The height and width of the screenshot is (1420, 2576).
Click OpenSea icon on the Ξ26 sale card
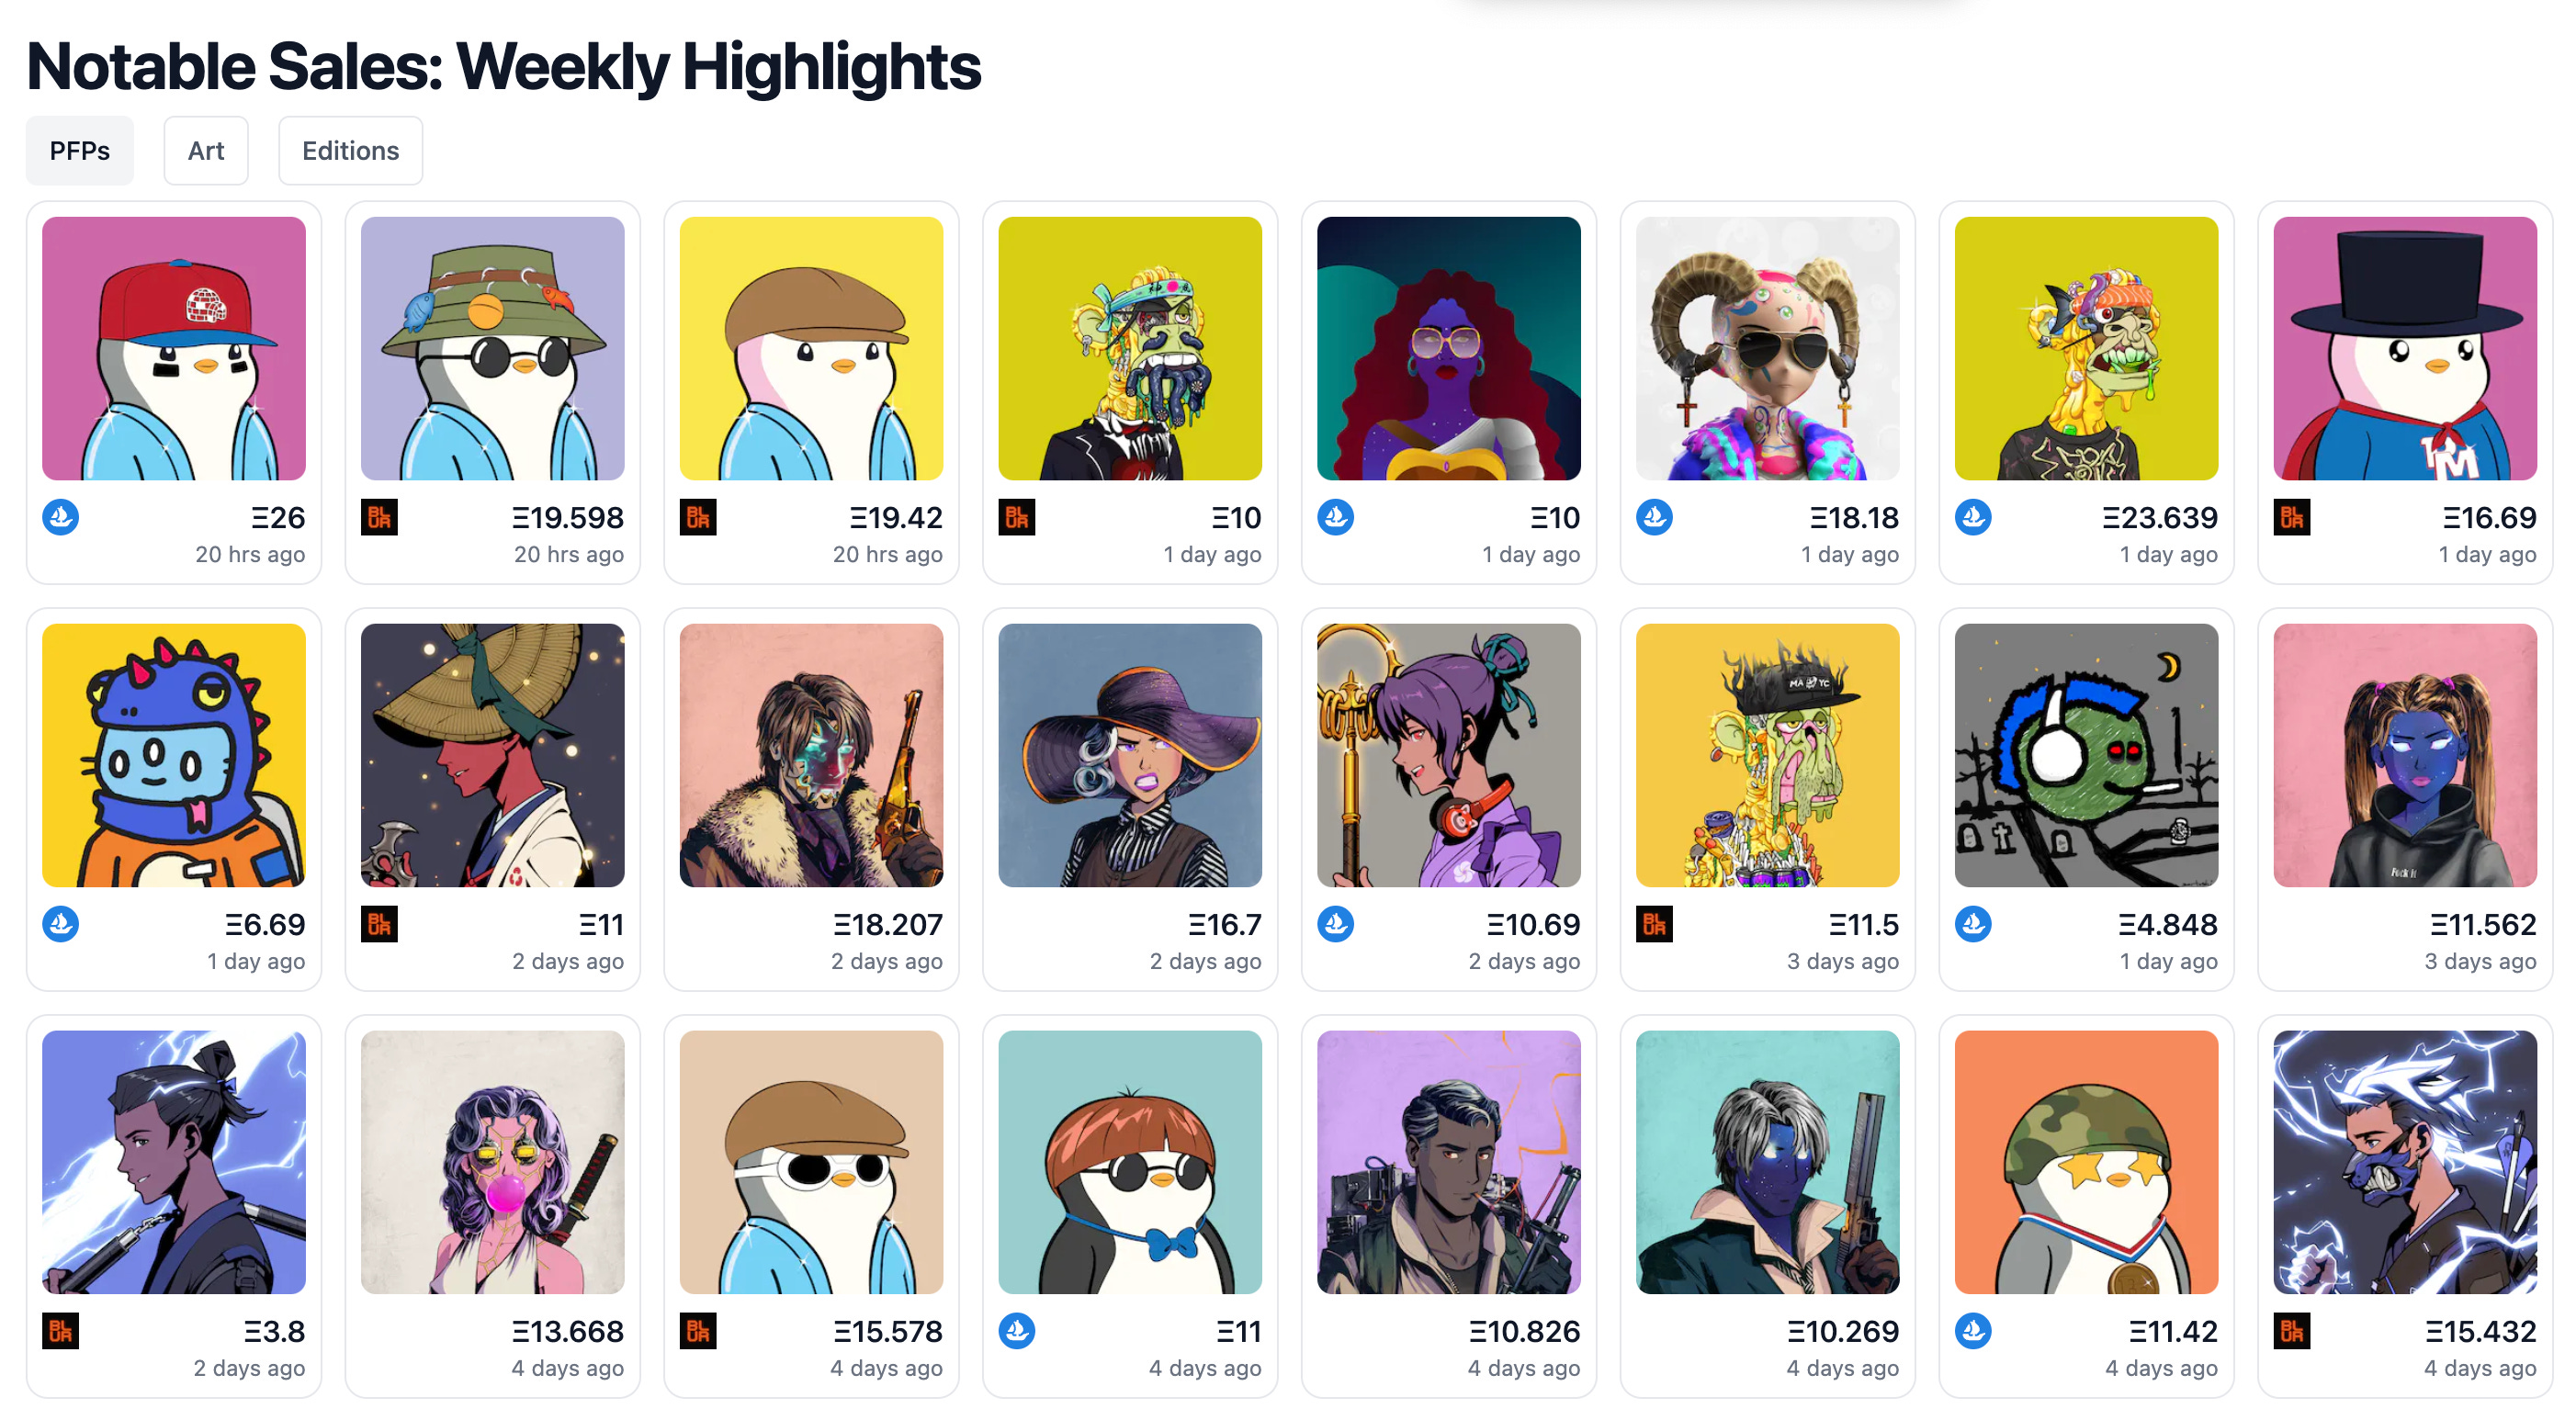[x=61, y=517]
